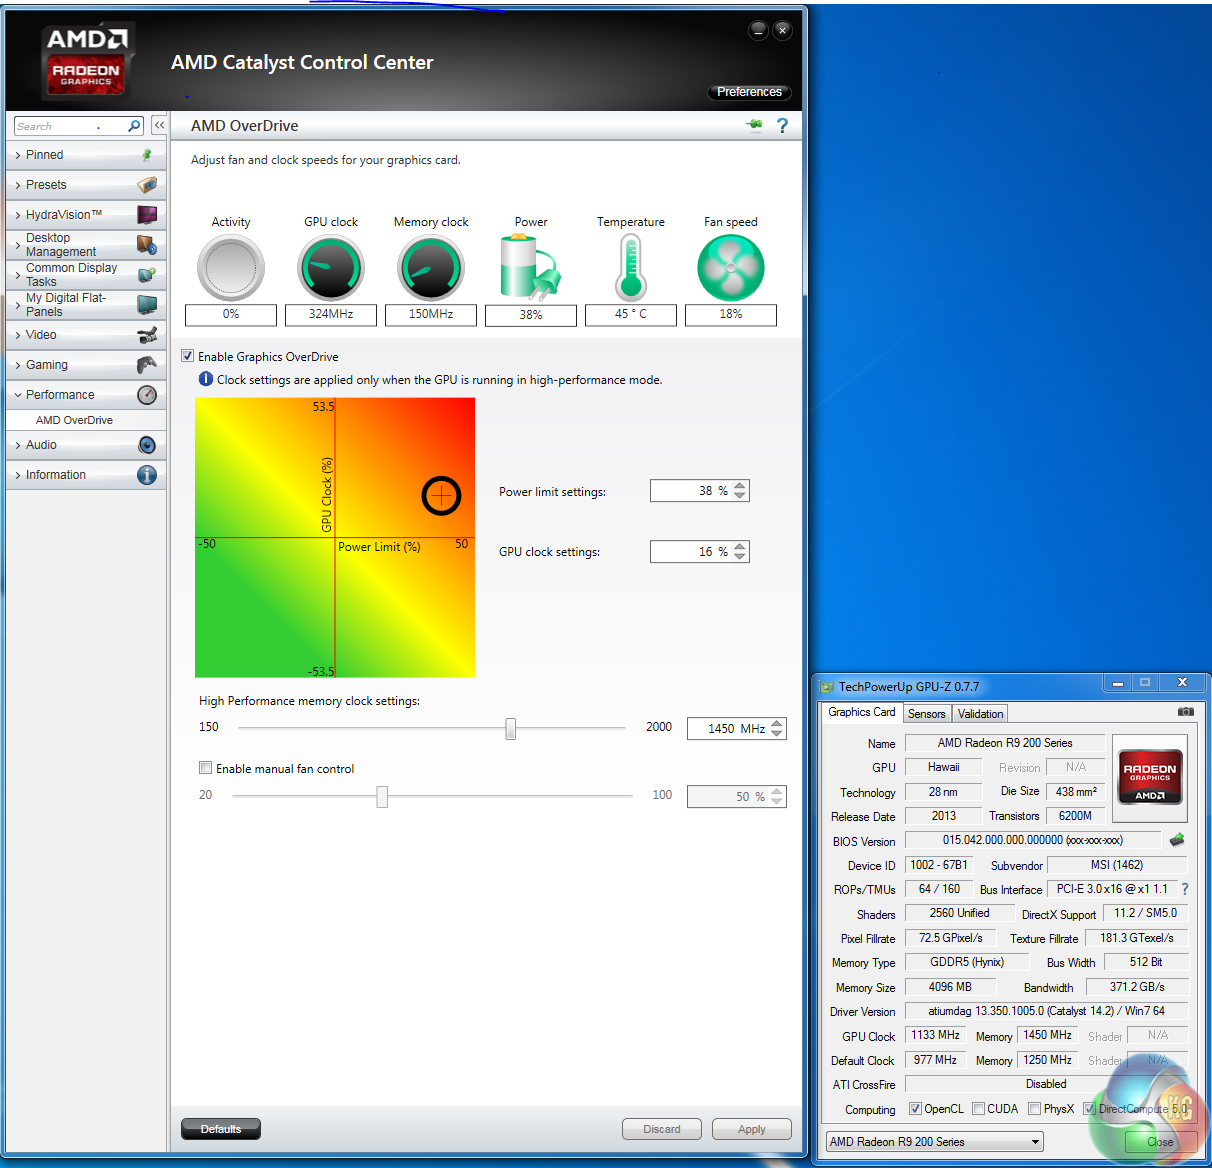Image resolution: width=1212 pixels, height=1168 pixels.
Task: Click the blue clock settings info icon
Action: point(206,379)
